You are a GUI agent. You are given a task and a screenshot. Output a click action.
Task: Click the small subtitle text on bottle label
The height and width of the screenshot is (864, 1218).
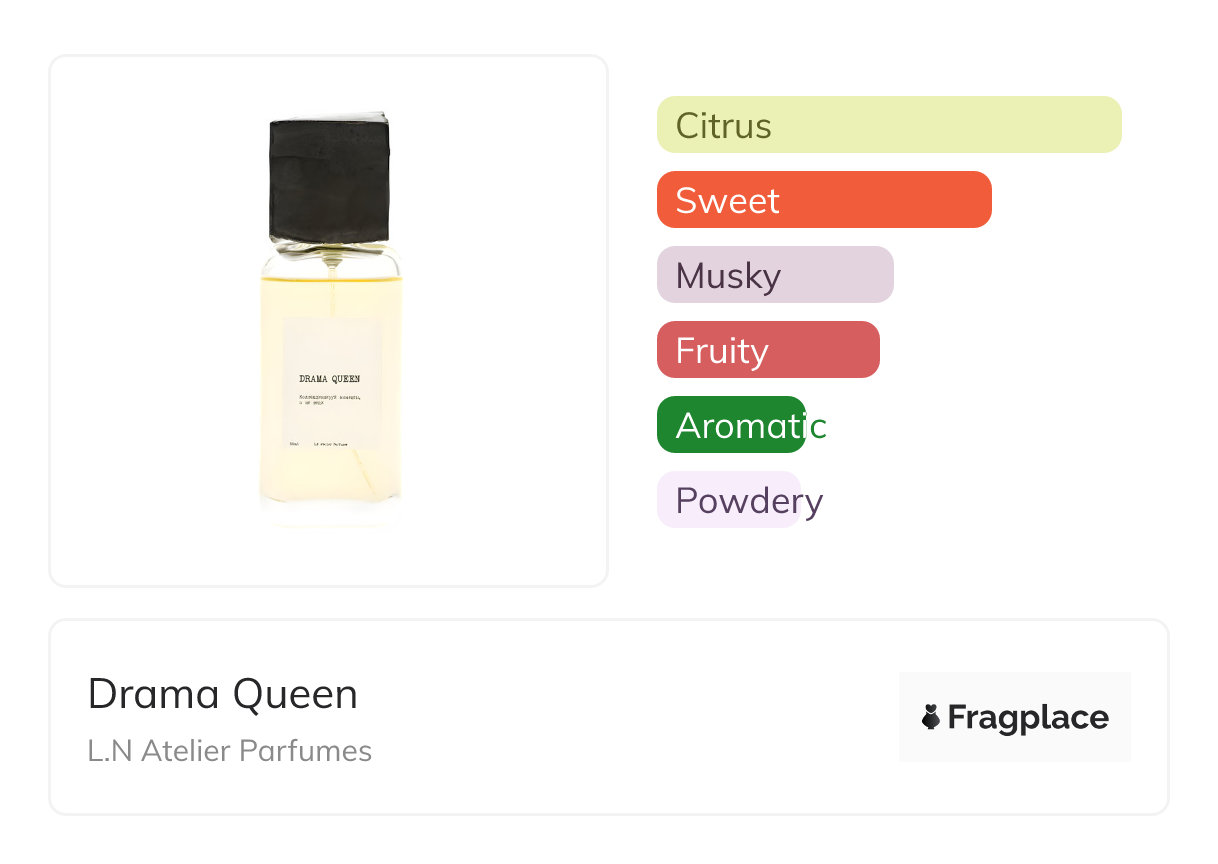pyautogui.click(x=329, y=400)
